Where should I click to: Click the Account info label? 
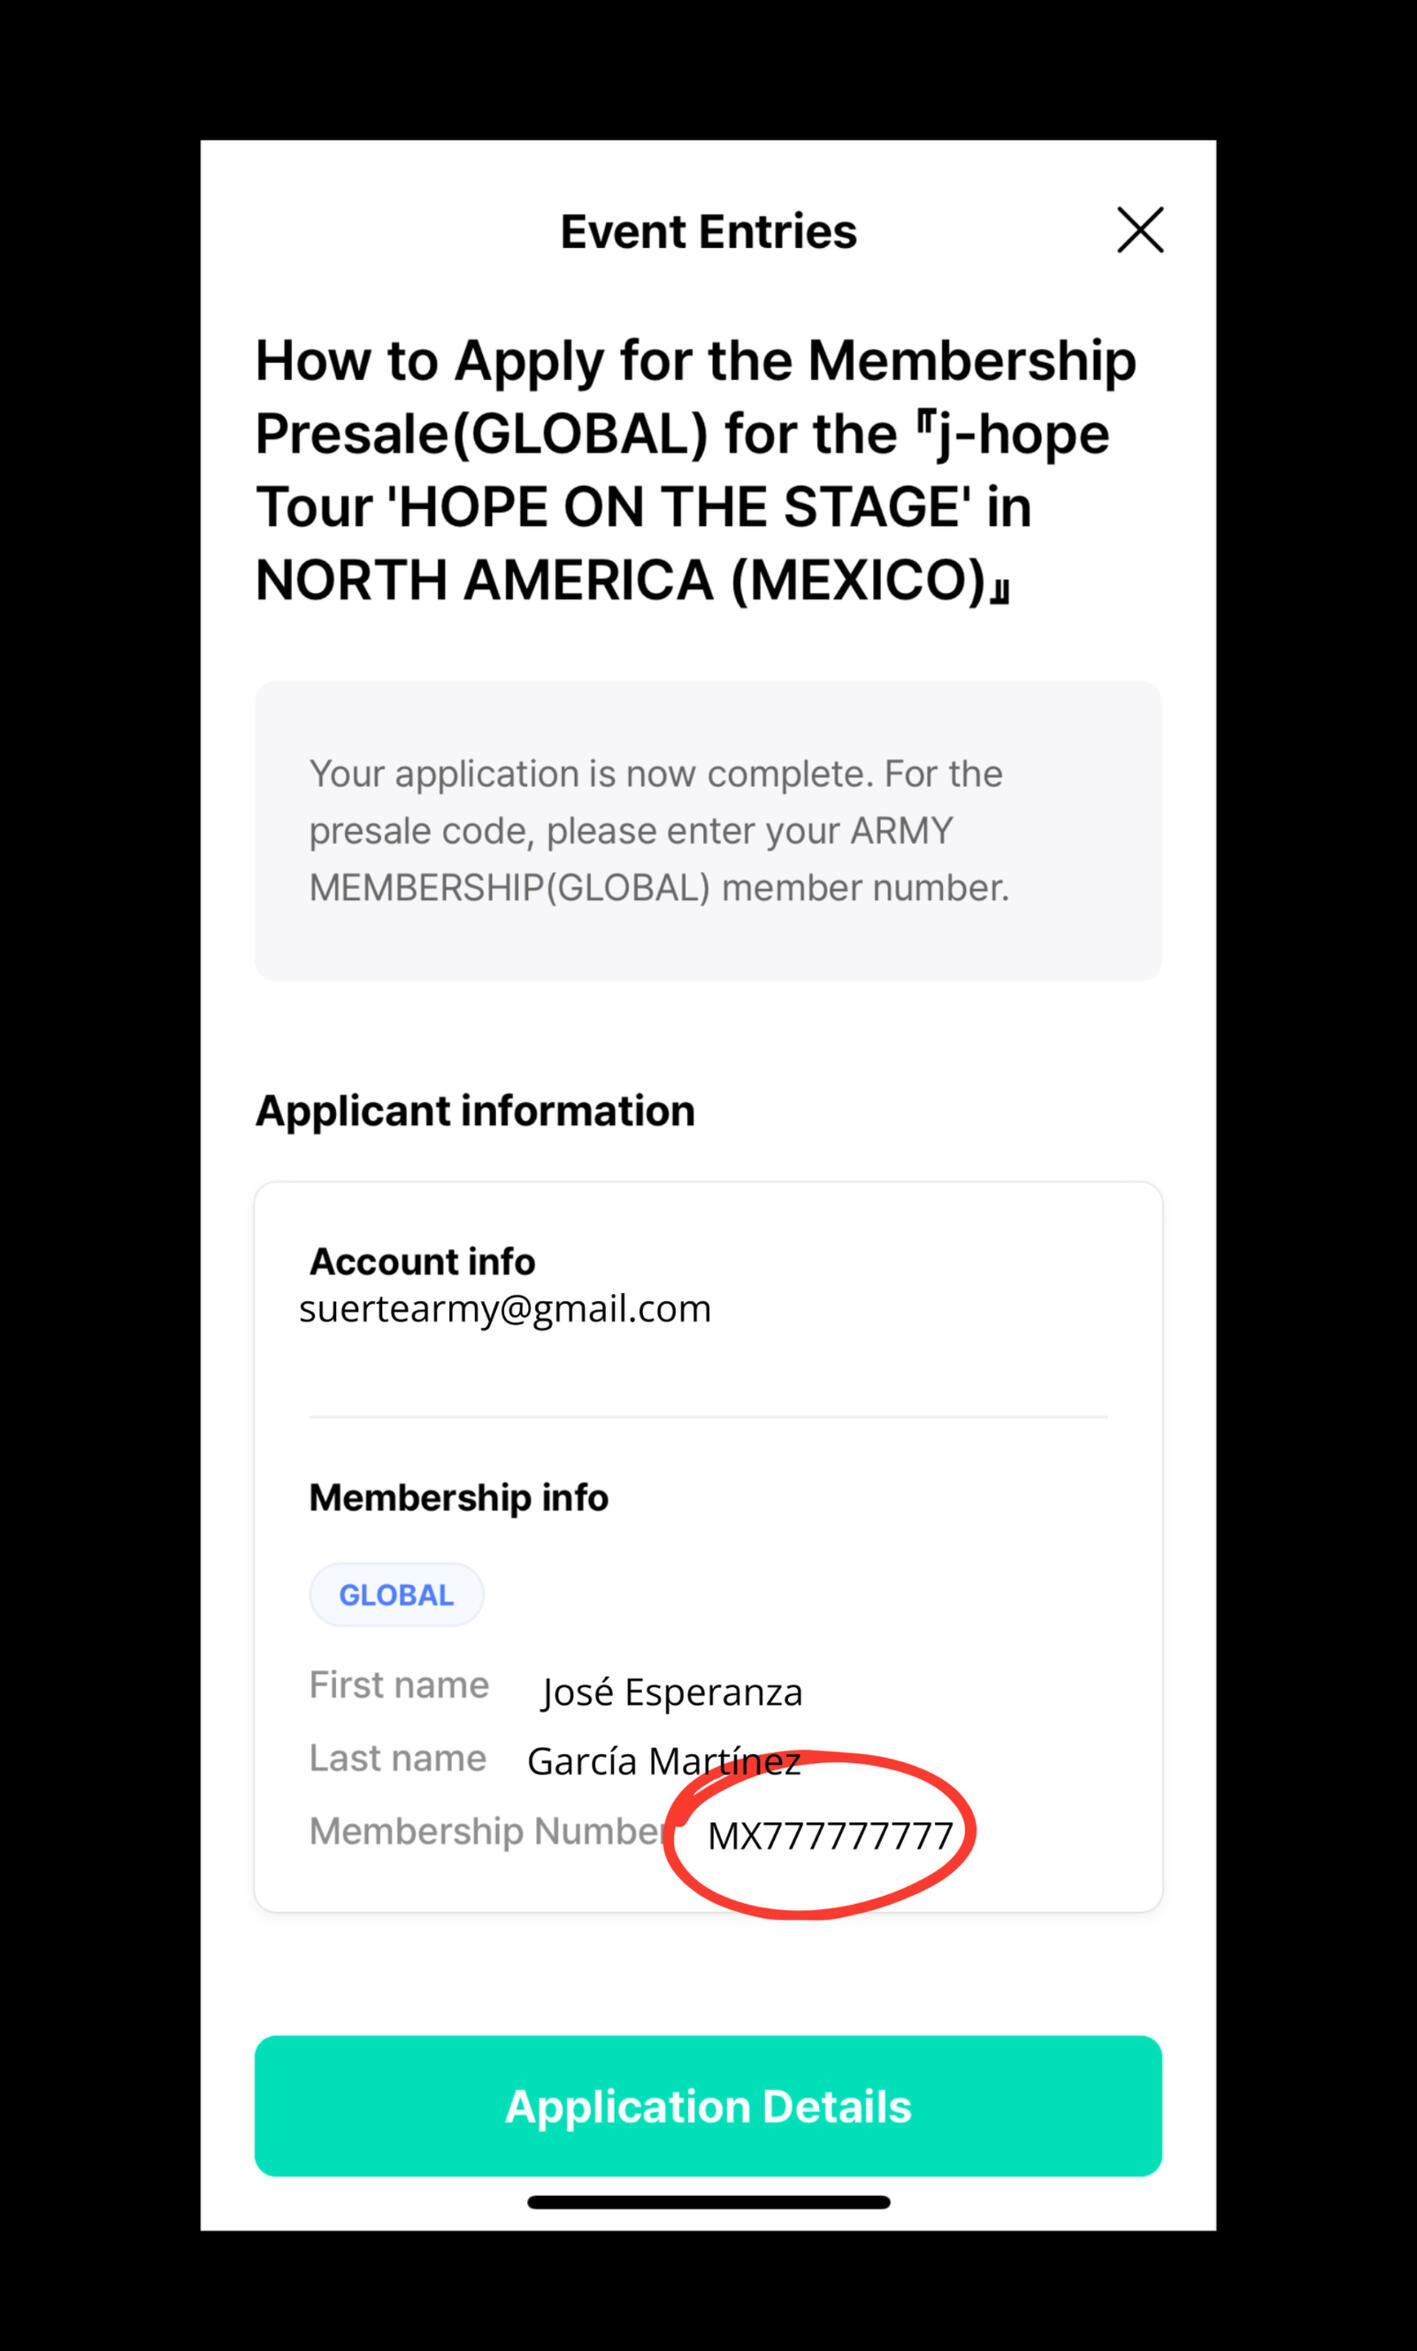click(422, 1262)
